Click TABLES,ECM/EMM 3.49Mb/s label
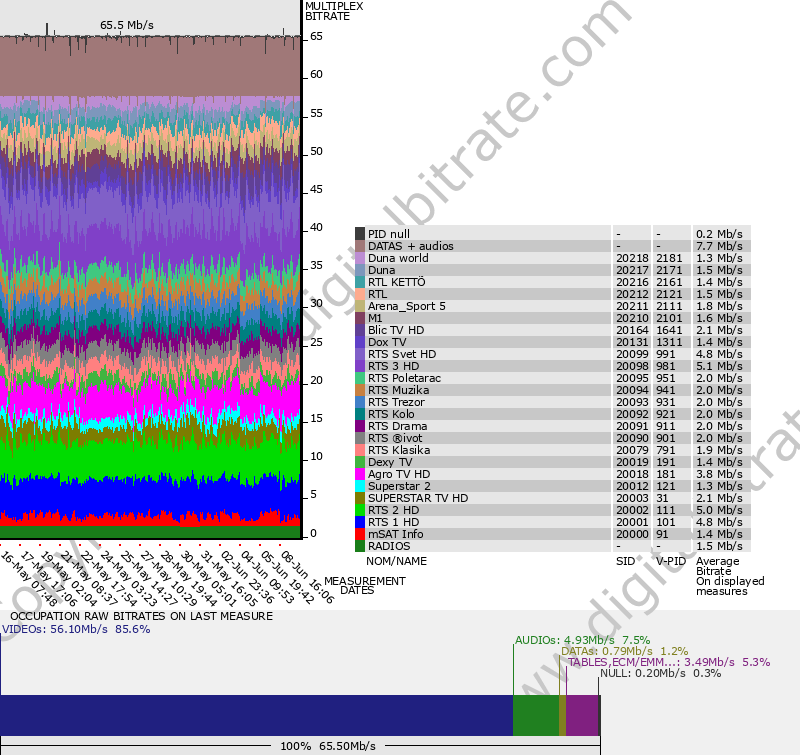The height and width of the screenshot is (755, 800). [x=669, y=662]
